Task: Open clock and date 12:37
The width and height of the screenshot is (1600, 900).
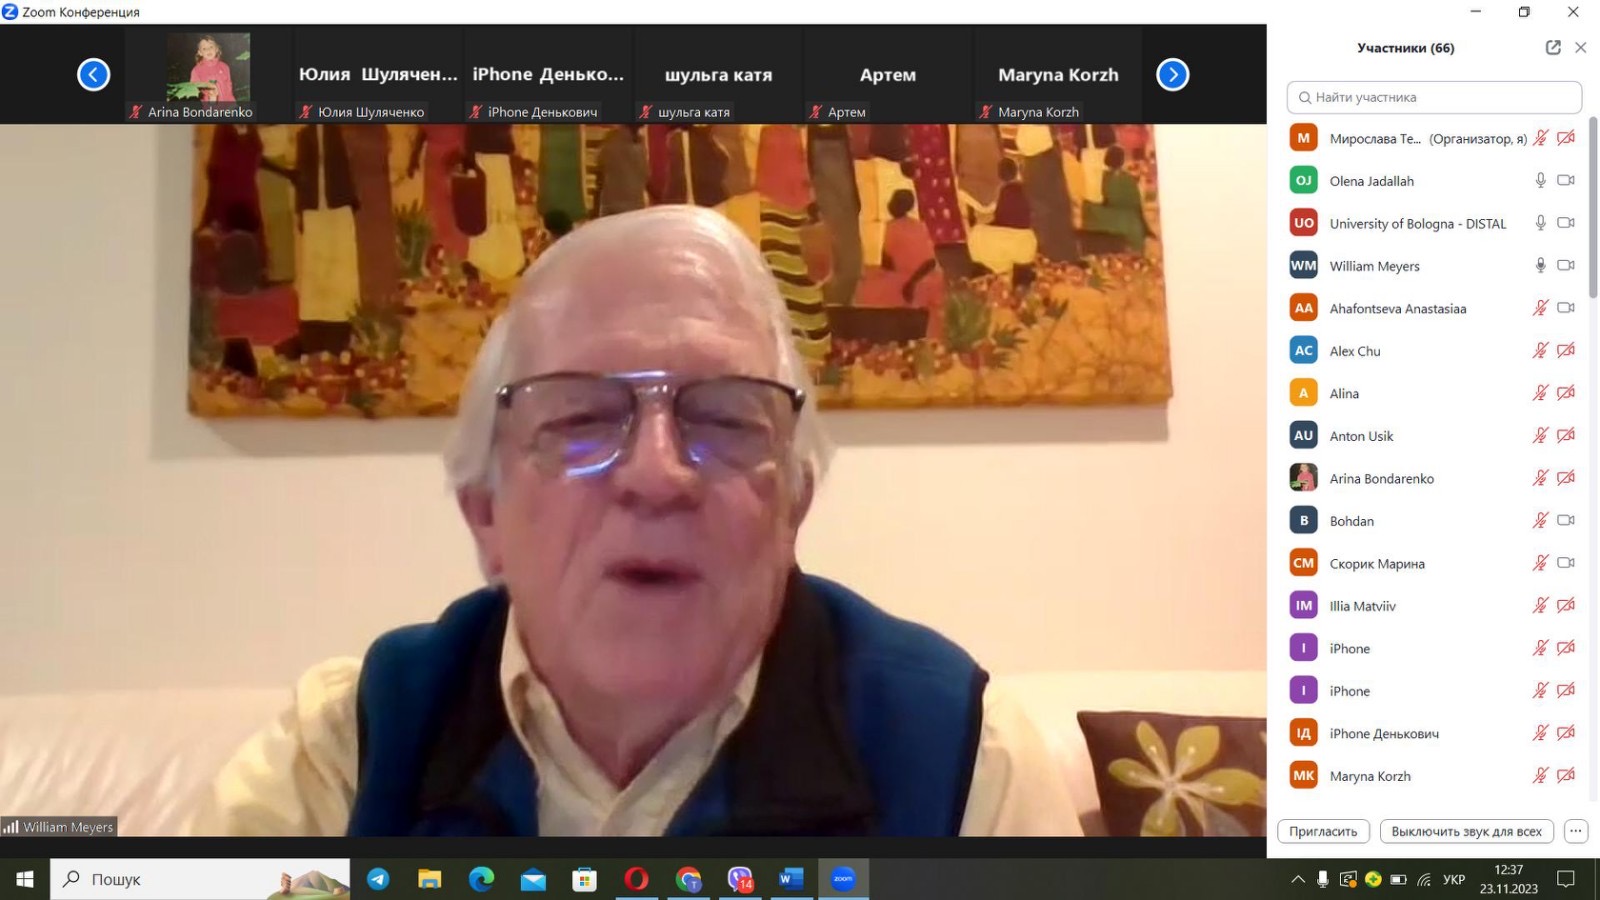Action: coord(1509,879)
